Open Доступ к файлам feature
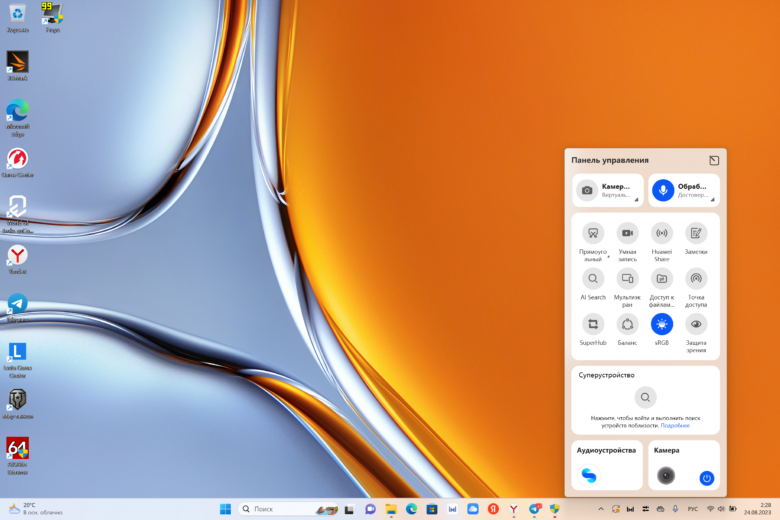The height and width of the screenshot is (520, 780). (662, 279)
